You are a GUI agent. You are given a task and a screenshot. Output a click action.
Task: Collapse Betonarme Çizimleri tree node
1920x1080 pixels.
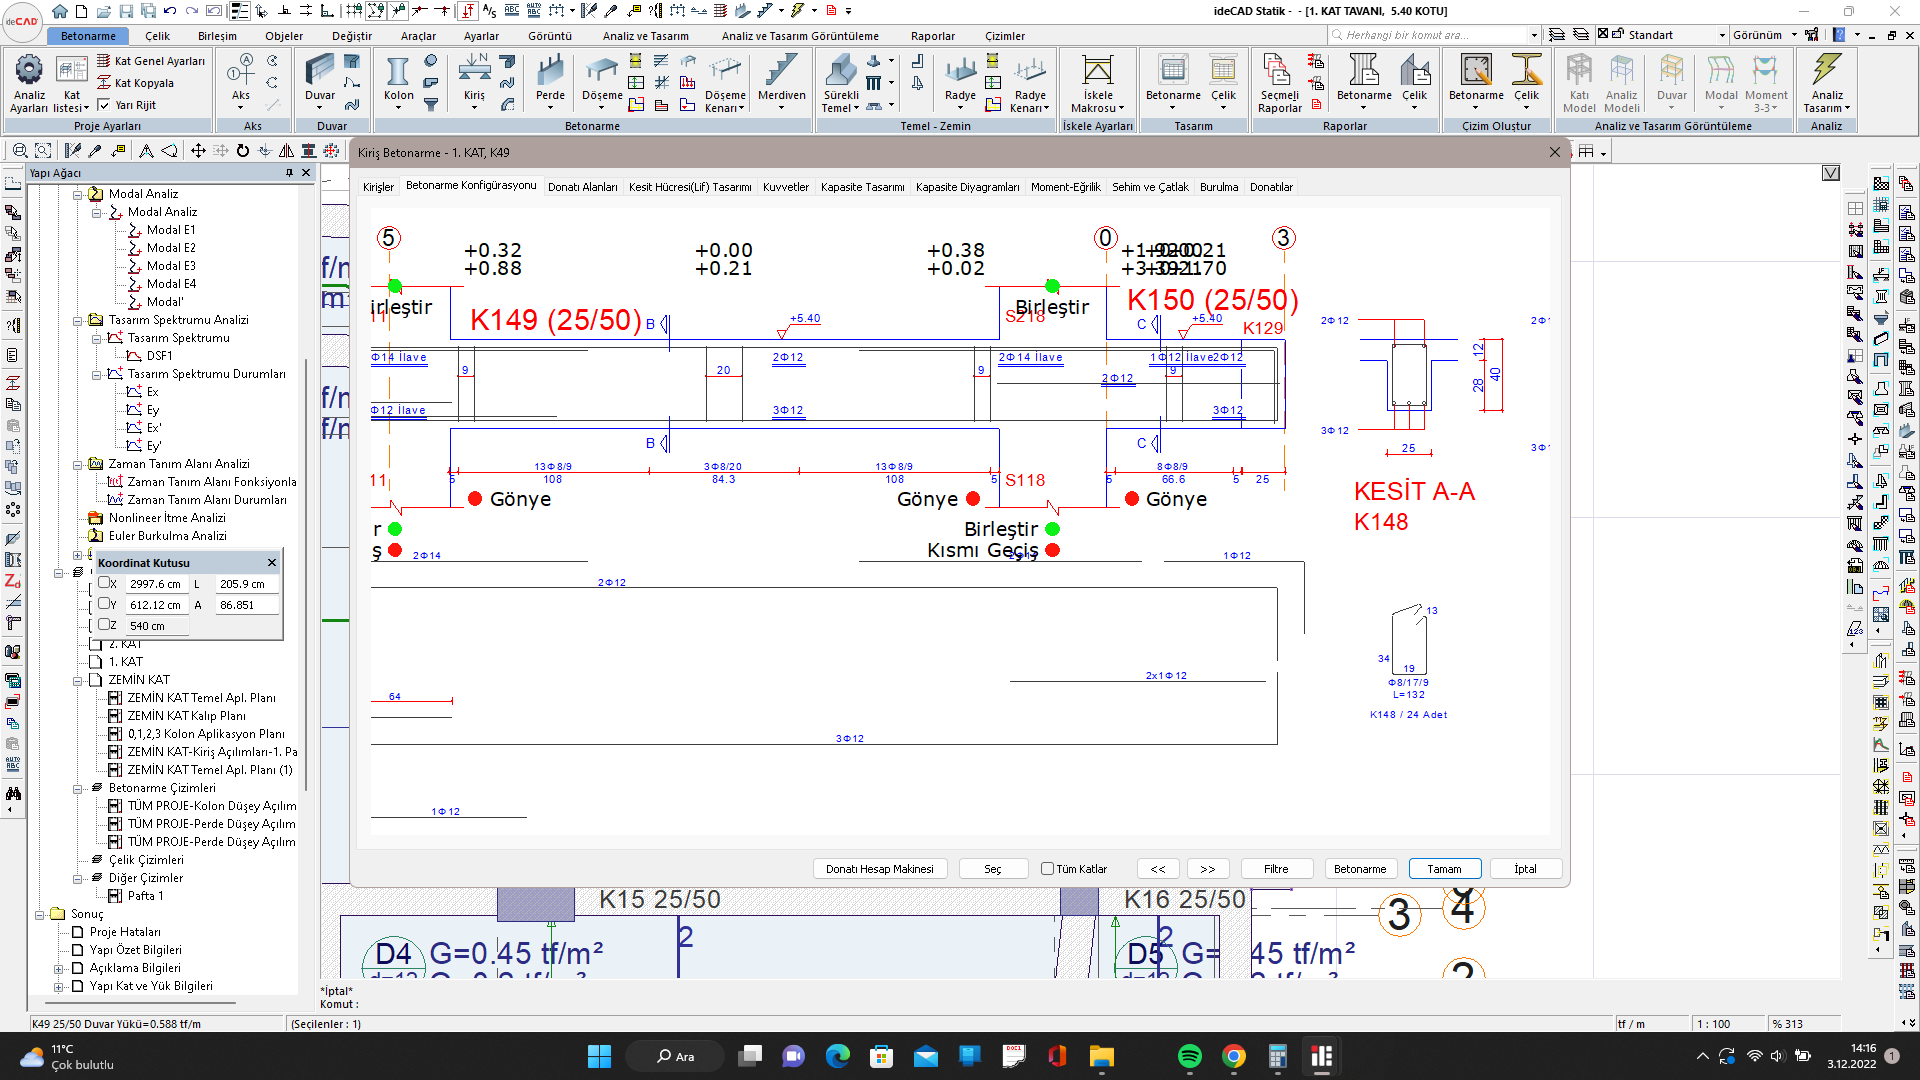(77, 788)
